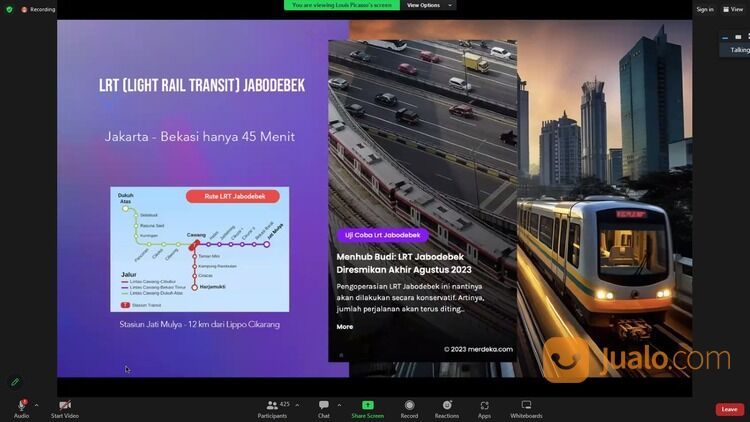The width and height of the screenshot is (750, 422).
Task: Click Sign in at the top right
Action: click(705, 9)
